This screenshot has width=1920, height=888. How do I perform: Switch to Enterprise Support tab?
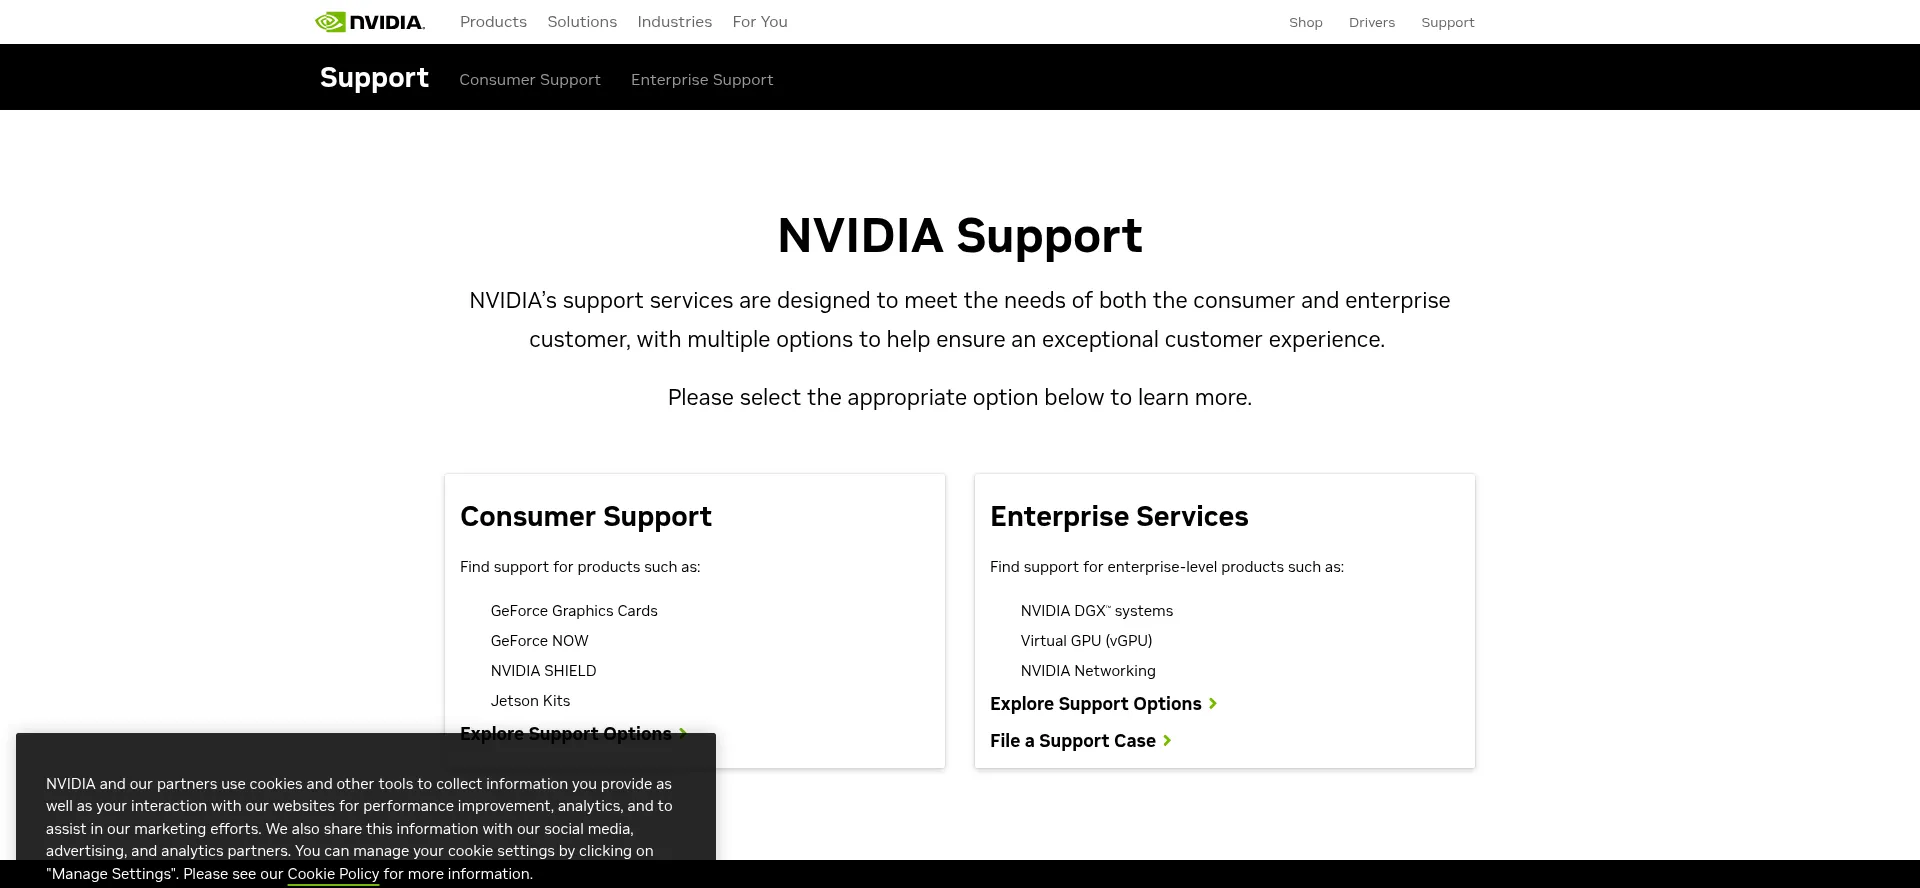(702, 80)
